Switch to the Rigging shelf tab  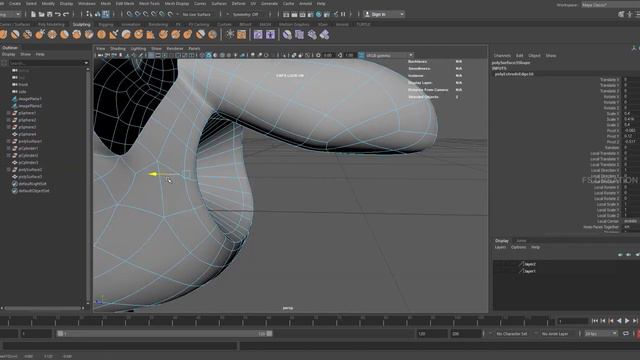click(106, 24)
